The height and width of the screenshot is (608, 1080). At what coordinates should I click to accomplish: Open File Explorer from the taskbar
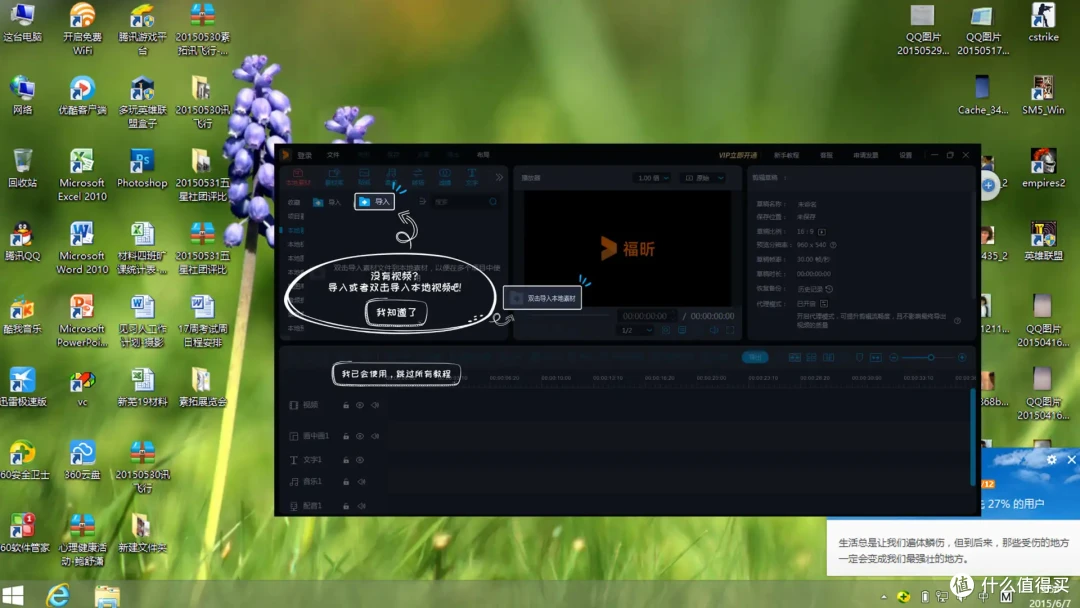click(107, 596)
